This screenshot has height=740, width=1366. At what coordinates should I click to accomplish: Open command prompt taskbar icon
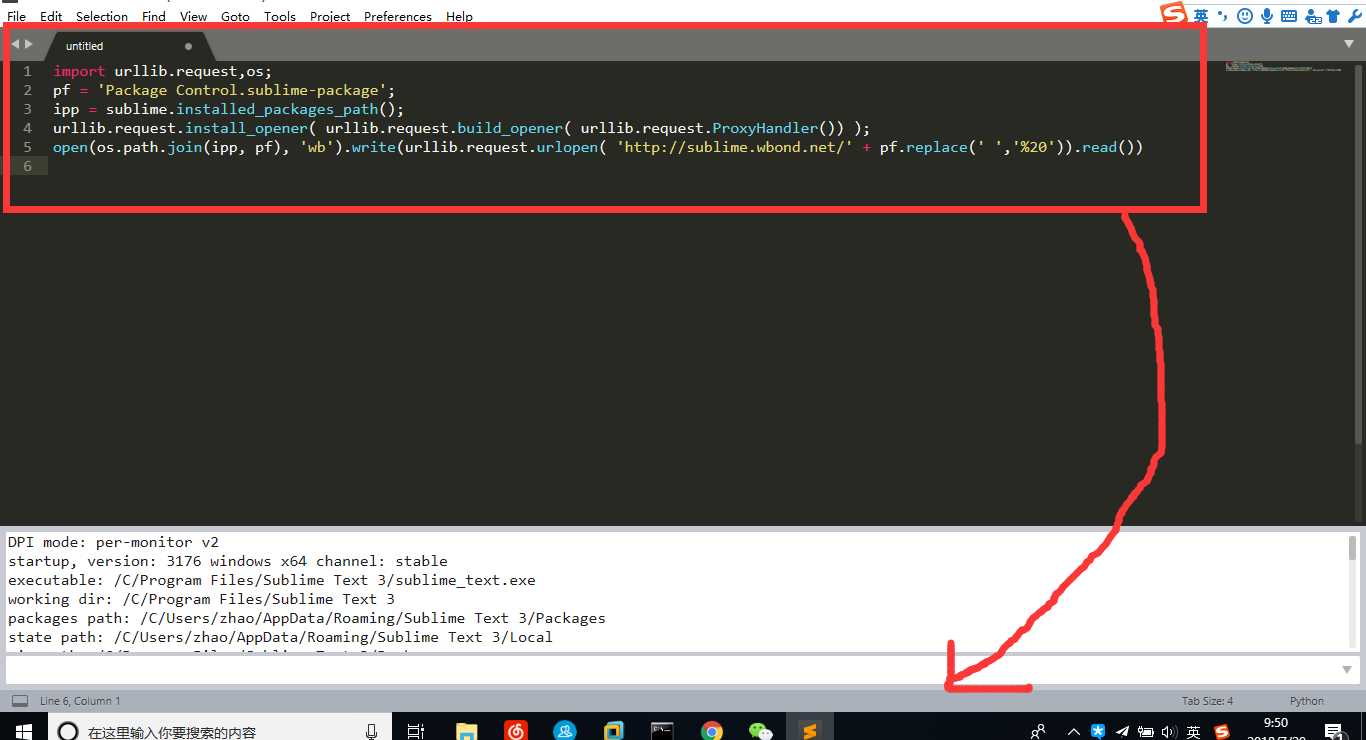point(662,731)
